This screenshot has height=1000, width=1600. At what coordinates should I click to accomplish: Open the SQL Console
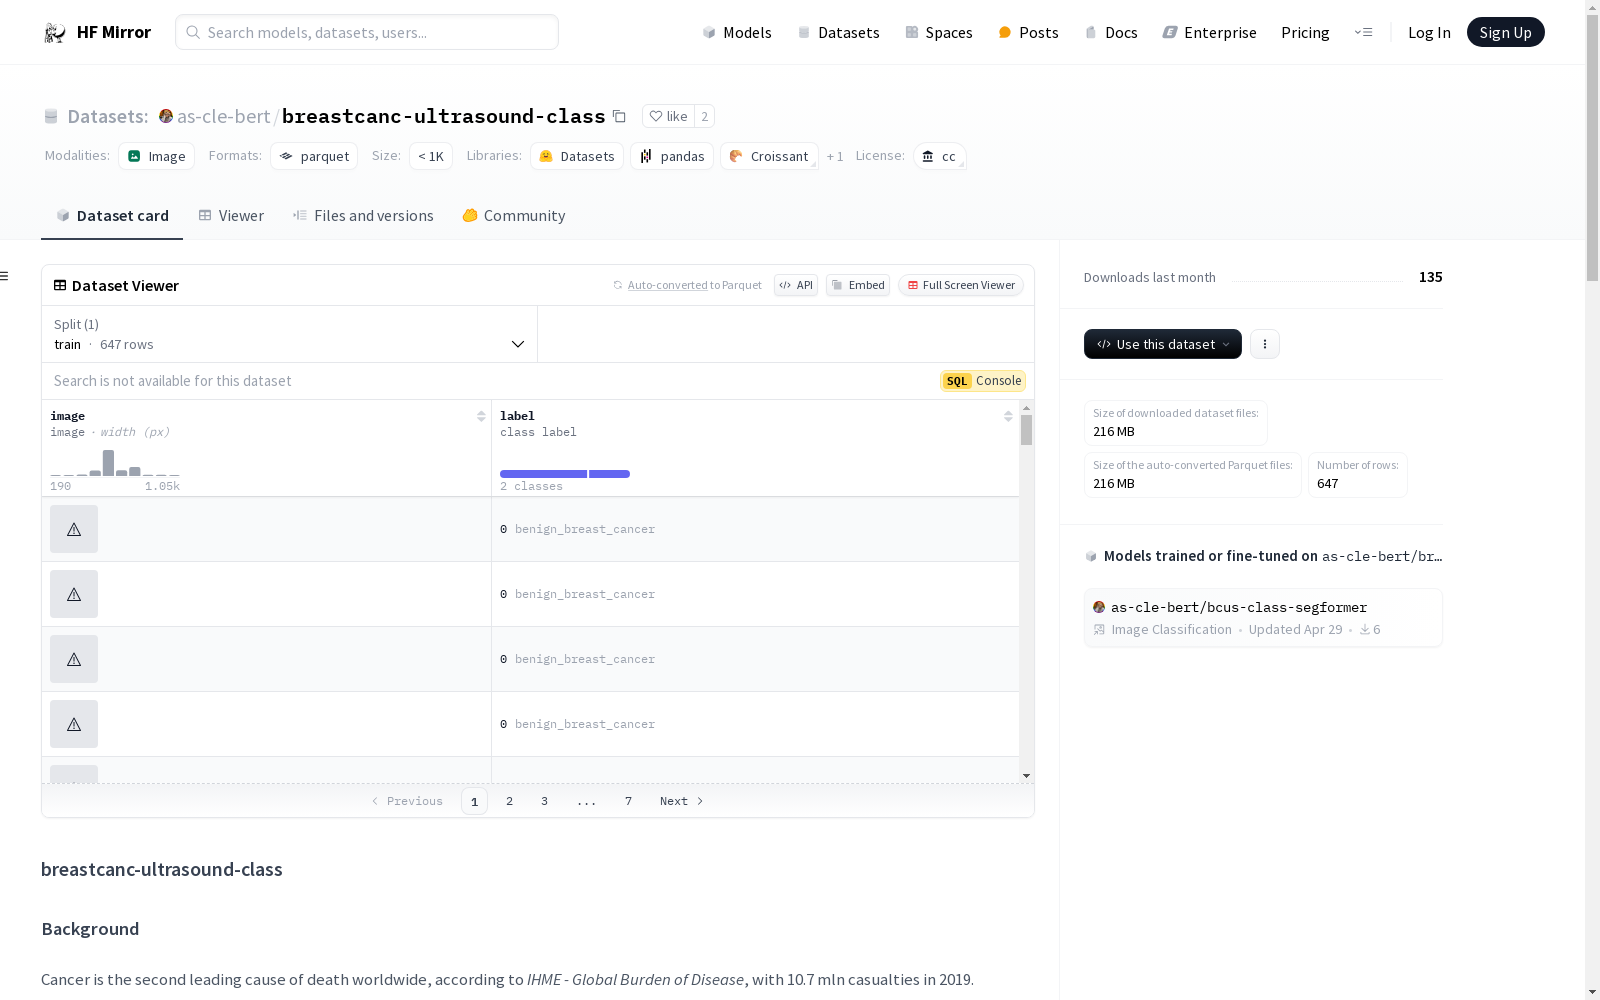click(983, 381)
